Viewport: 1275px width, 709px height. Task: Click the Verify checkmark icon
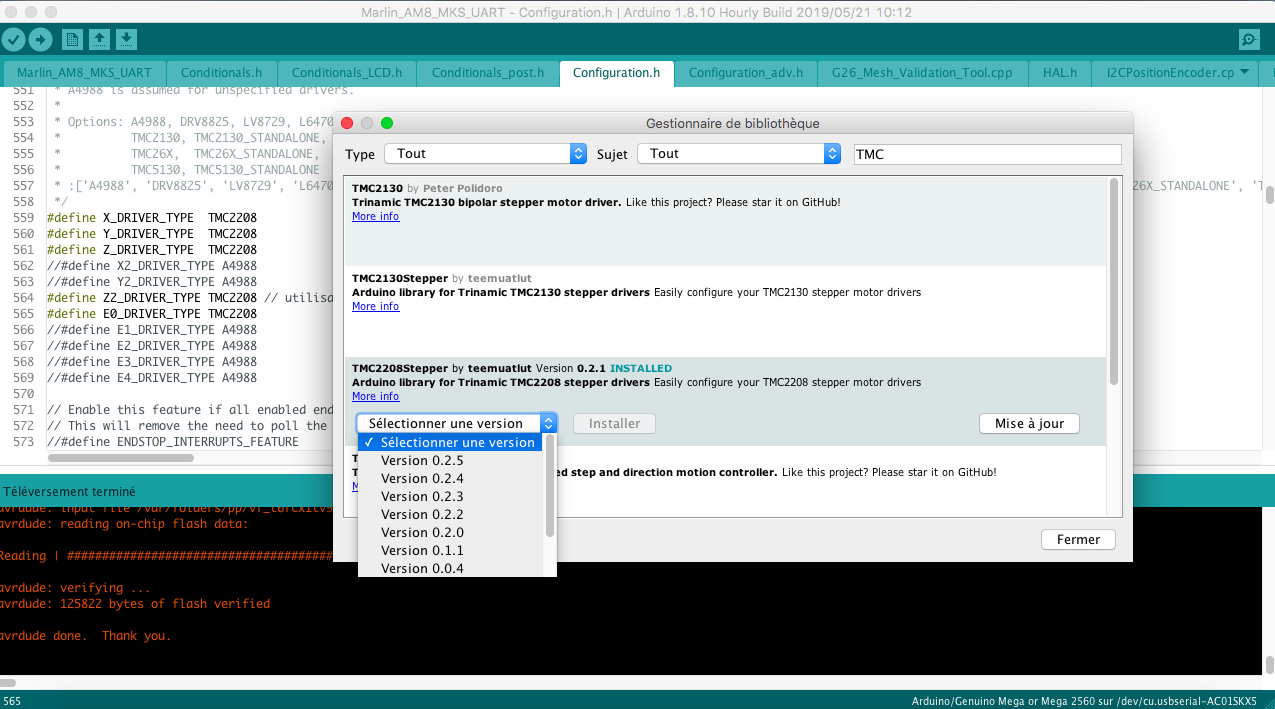[x=14, y=39]
